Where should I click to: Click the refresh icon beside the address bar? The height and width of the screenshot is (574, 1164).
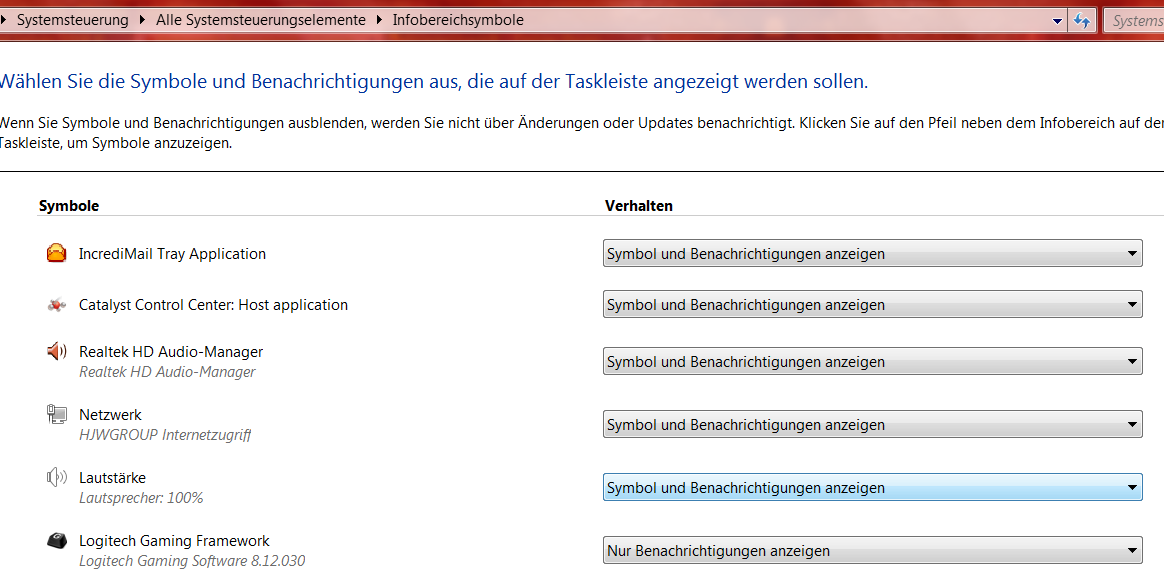coord(1082,21)
